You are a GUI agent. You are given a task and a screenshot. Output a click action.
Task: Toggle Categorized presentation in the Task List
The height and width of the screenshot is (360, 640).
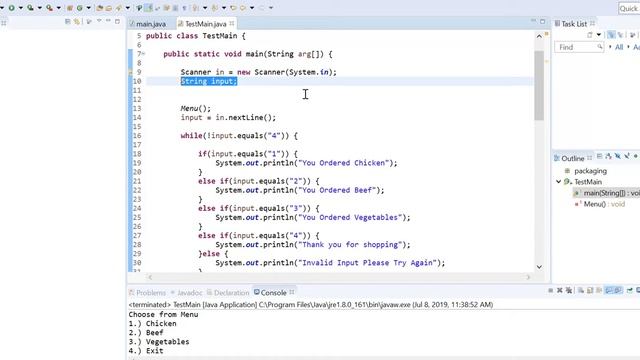coord(611,35)
